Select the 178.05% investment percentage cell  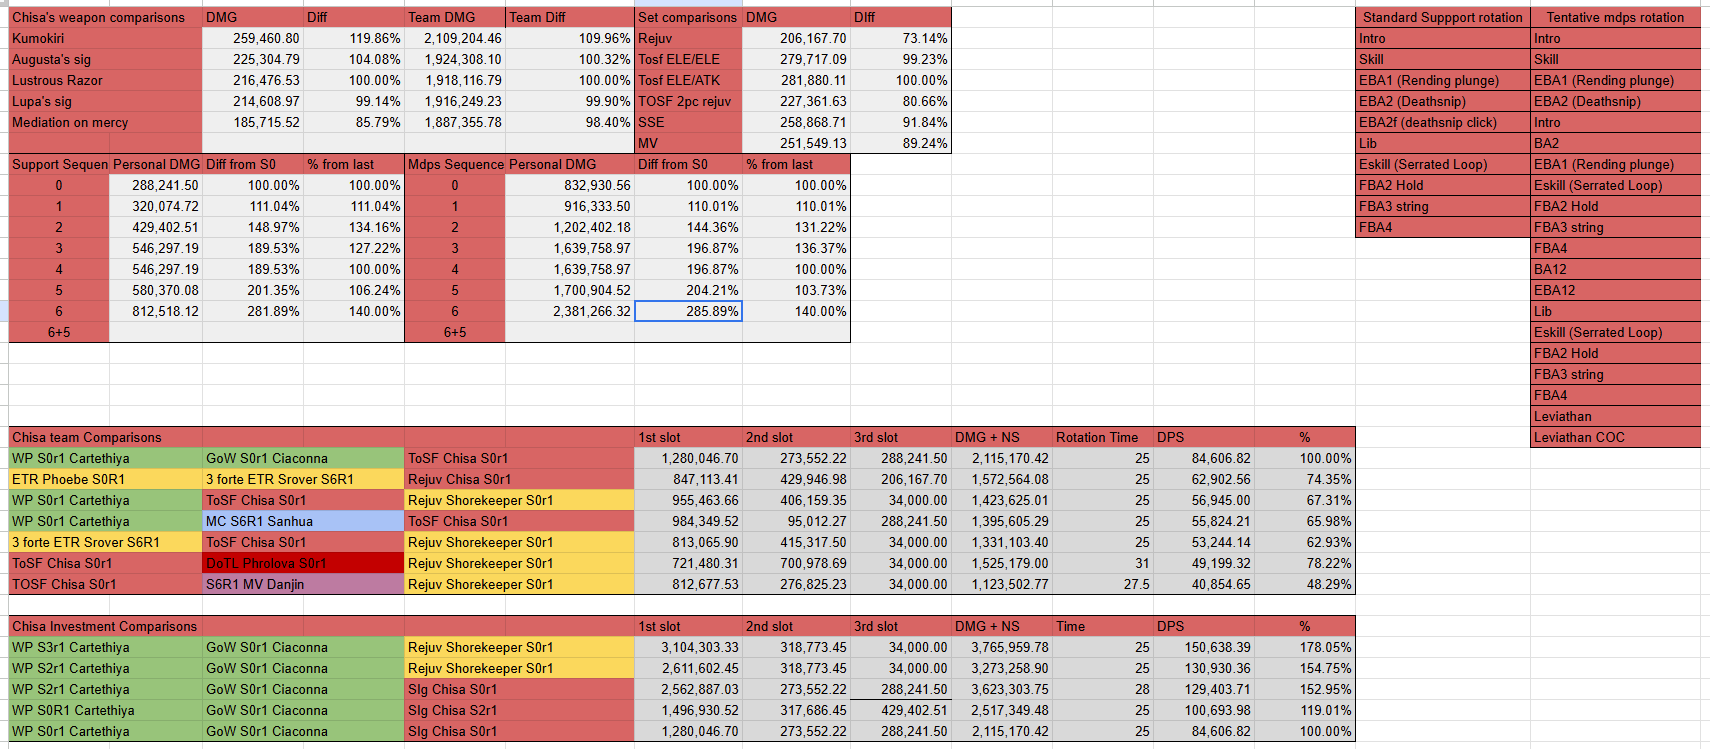coord(1305,647)
